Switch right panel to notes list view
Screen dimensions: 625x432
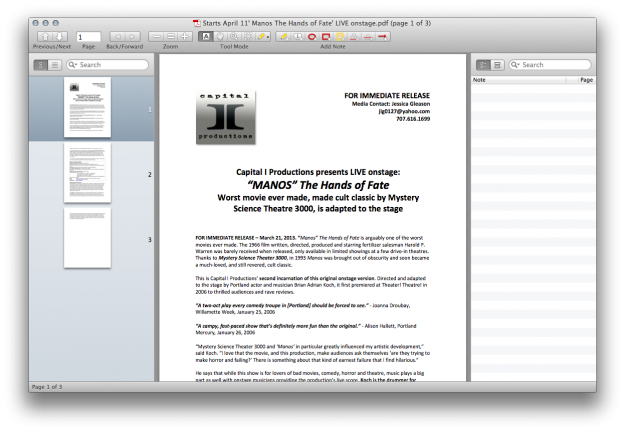[x=483, y=65]
